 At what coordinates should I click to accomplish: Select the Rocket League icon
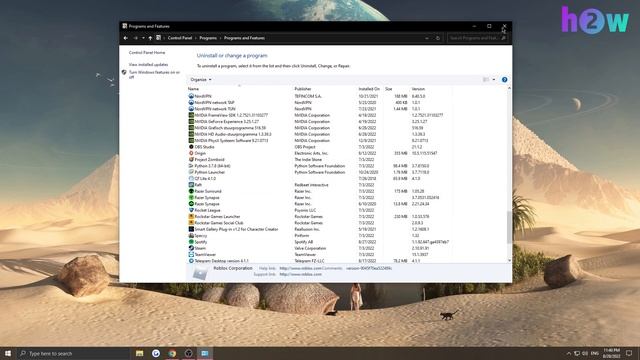tap(191, 210)
